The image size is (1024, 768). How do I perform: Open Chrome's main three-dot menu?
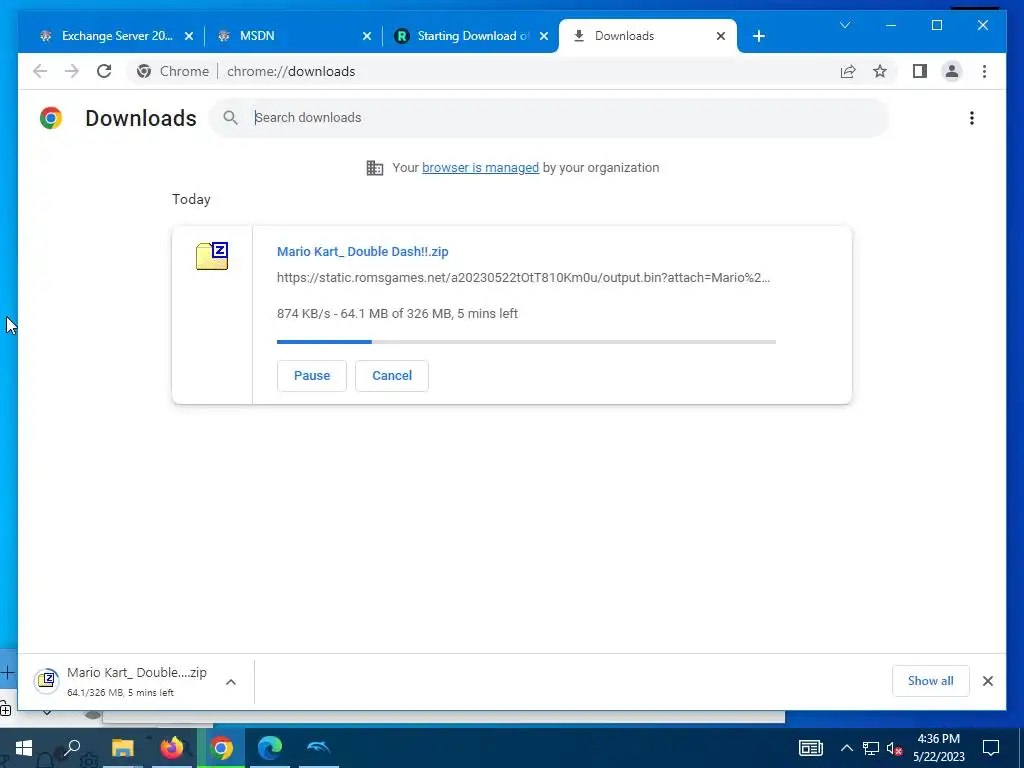(x=984, y=71)
